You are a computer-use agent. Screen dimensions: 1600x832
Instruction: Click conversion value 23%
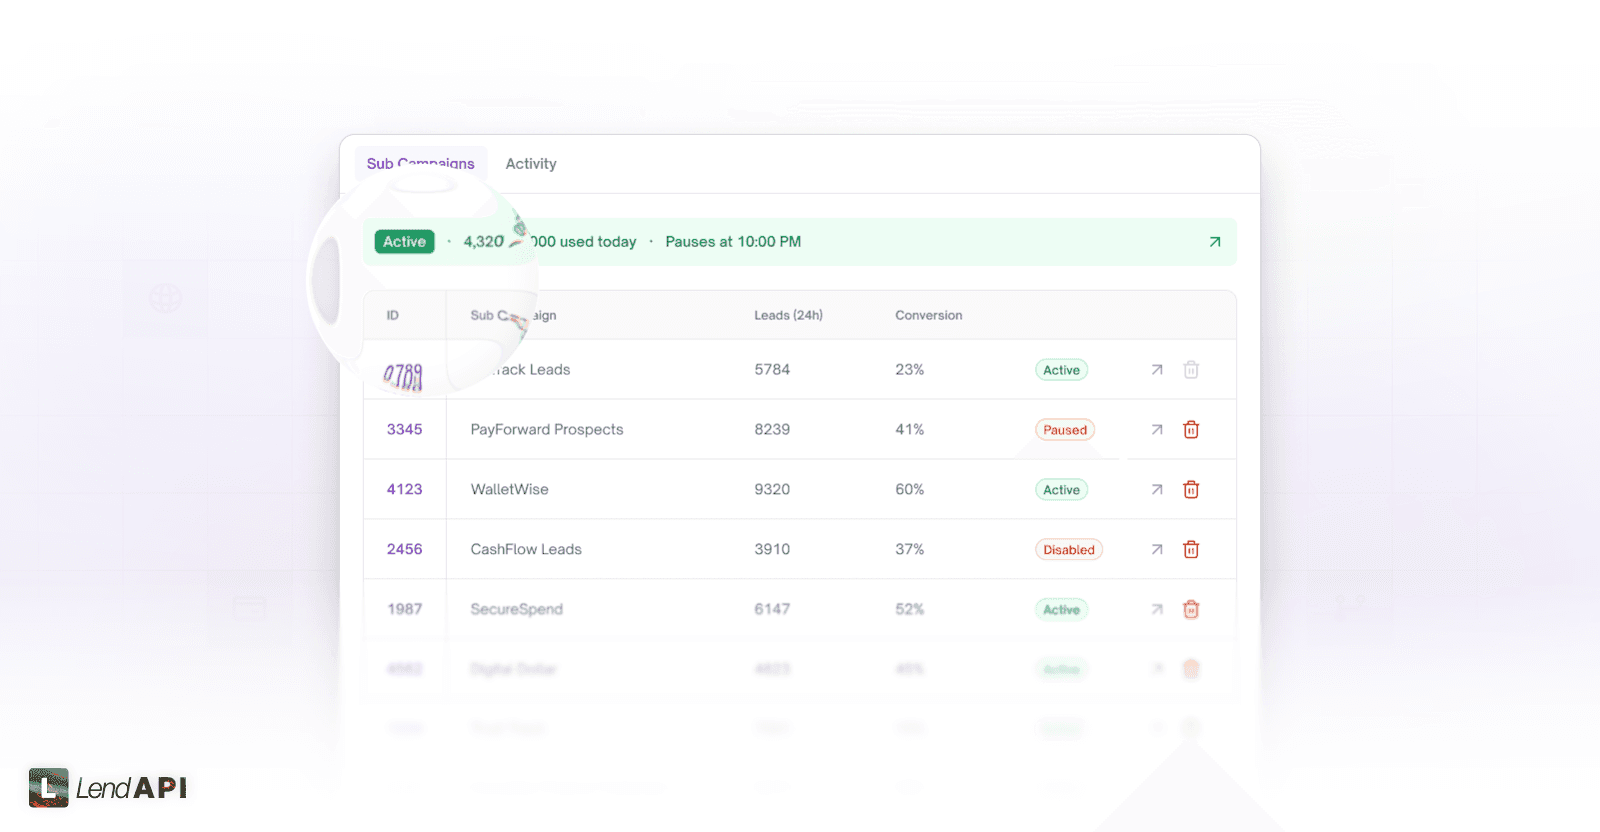click(909, 370)
